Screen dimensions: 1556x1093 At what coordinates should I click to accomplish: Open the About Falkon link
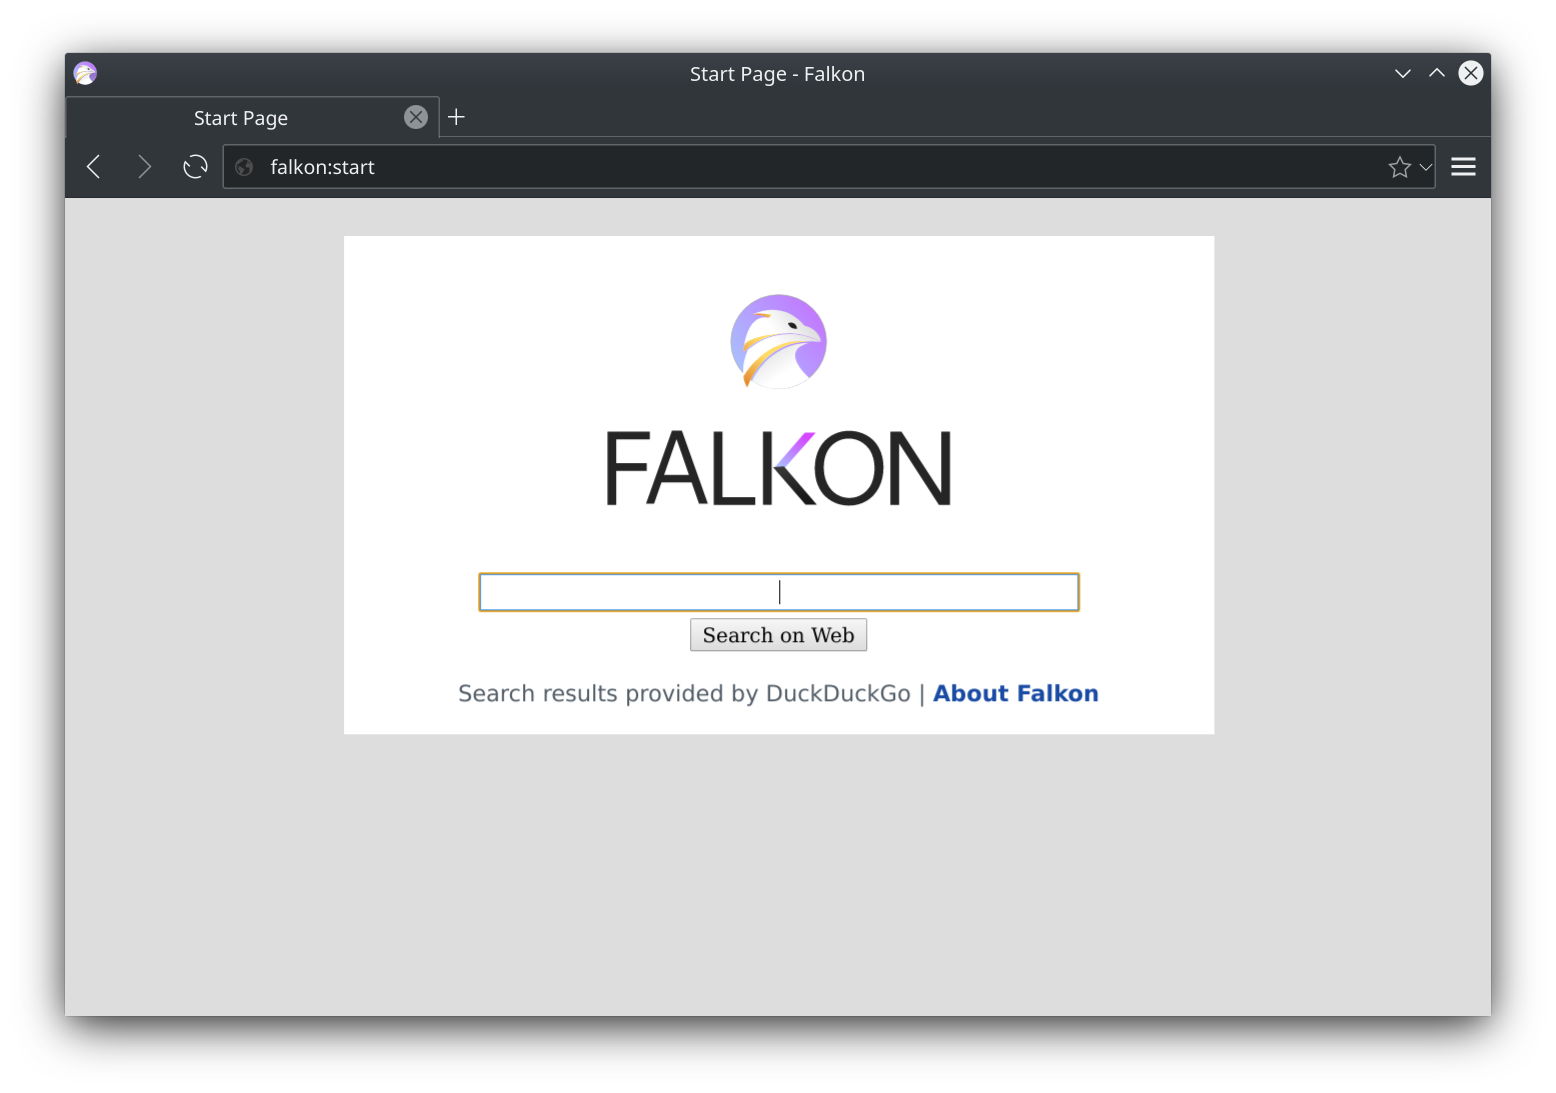pos(1014,693)
